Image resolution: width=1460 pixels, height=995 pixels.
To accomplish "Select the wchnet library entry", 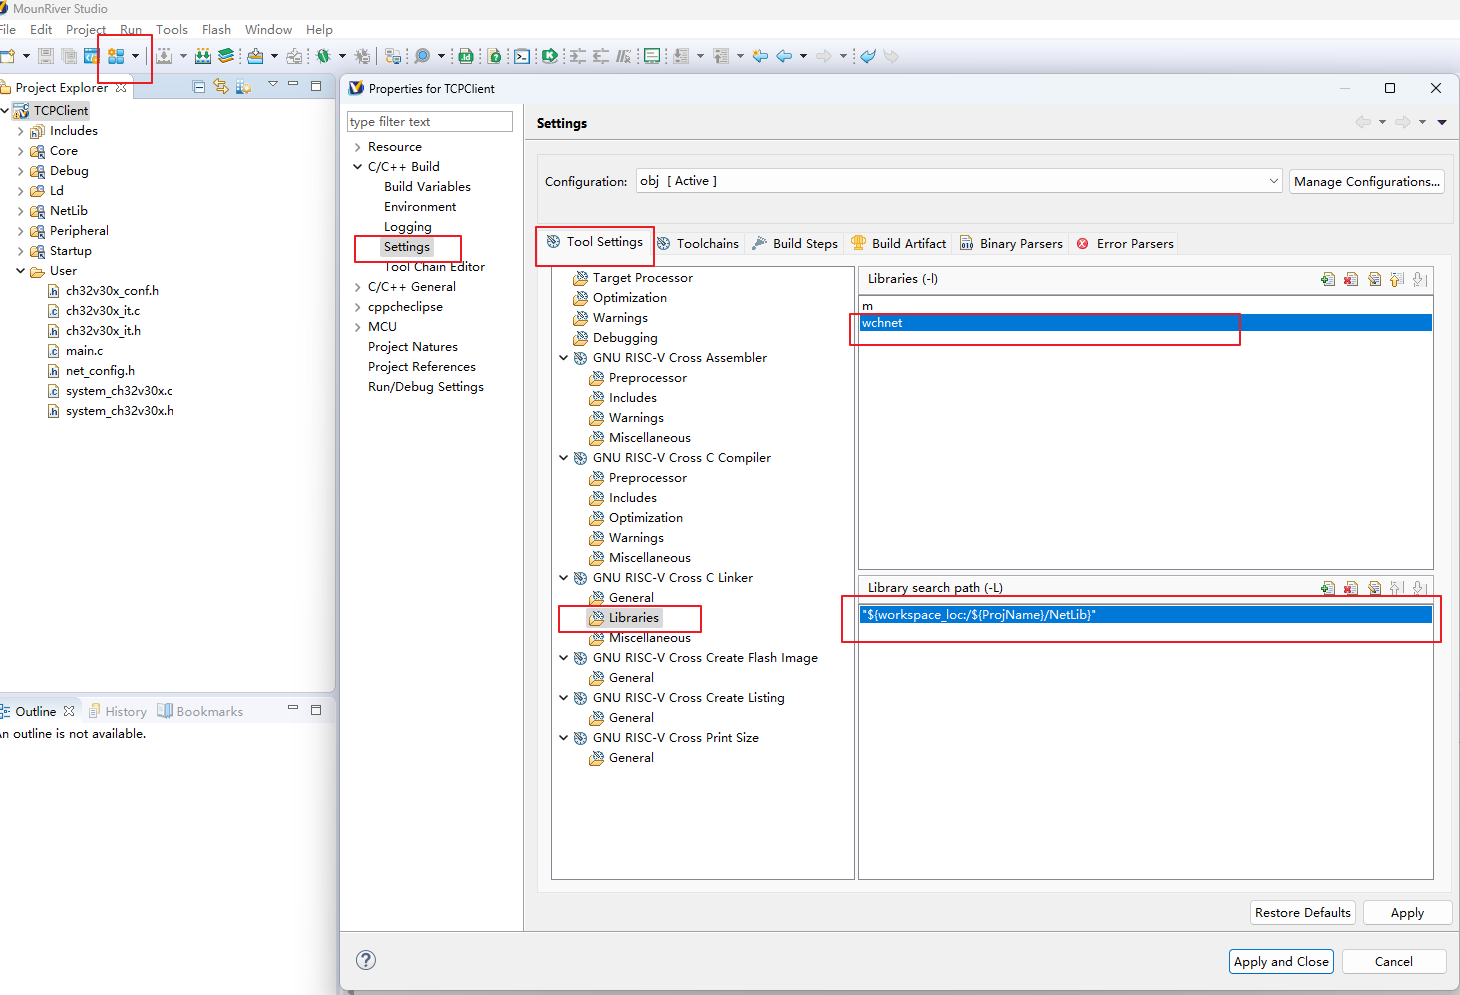I will (1145, 323).
